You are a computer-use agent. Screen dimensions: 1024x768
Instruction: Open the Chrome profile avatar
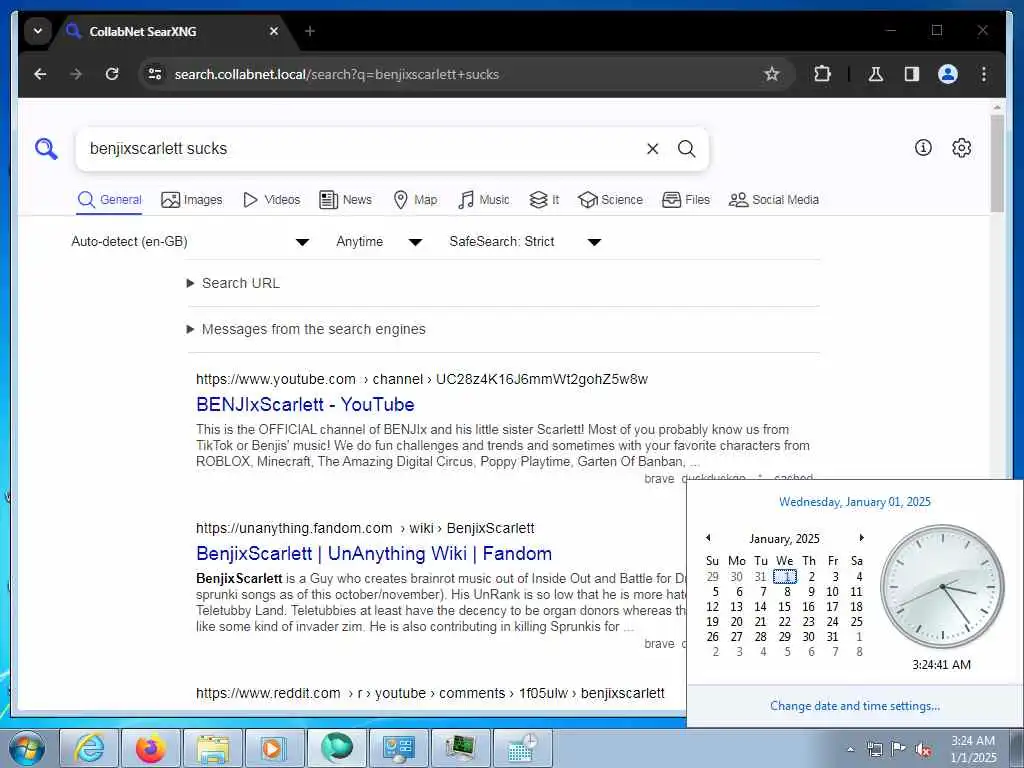pos(948,74)
